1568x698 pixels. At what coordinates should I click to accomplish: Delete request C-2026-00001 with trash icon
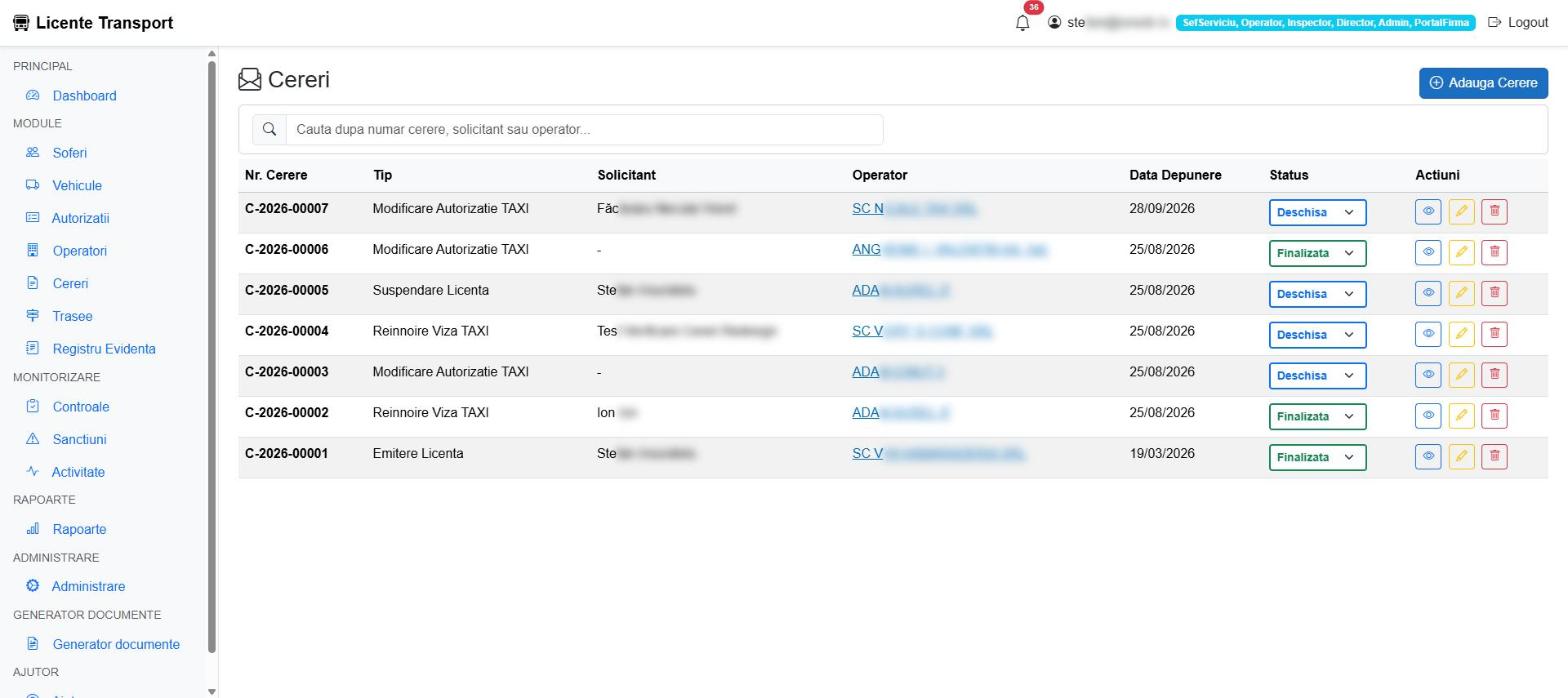pyautogui.click(x=1494, y=456)
